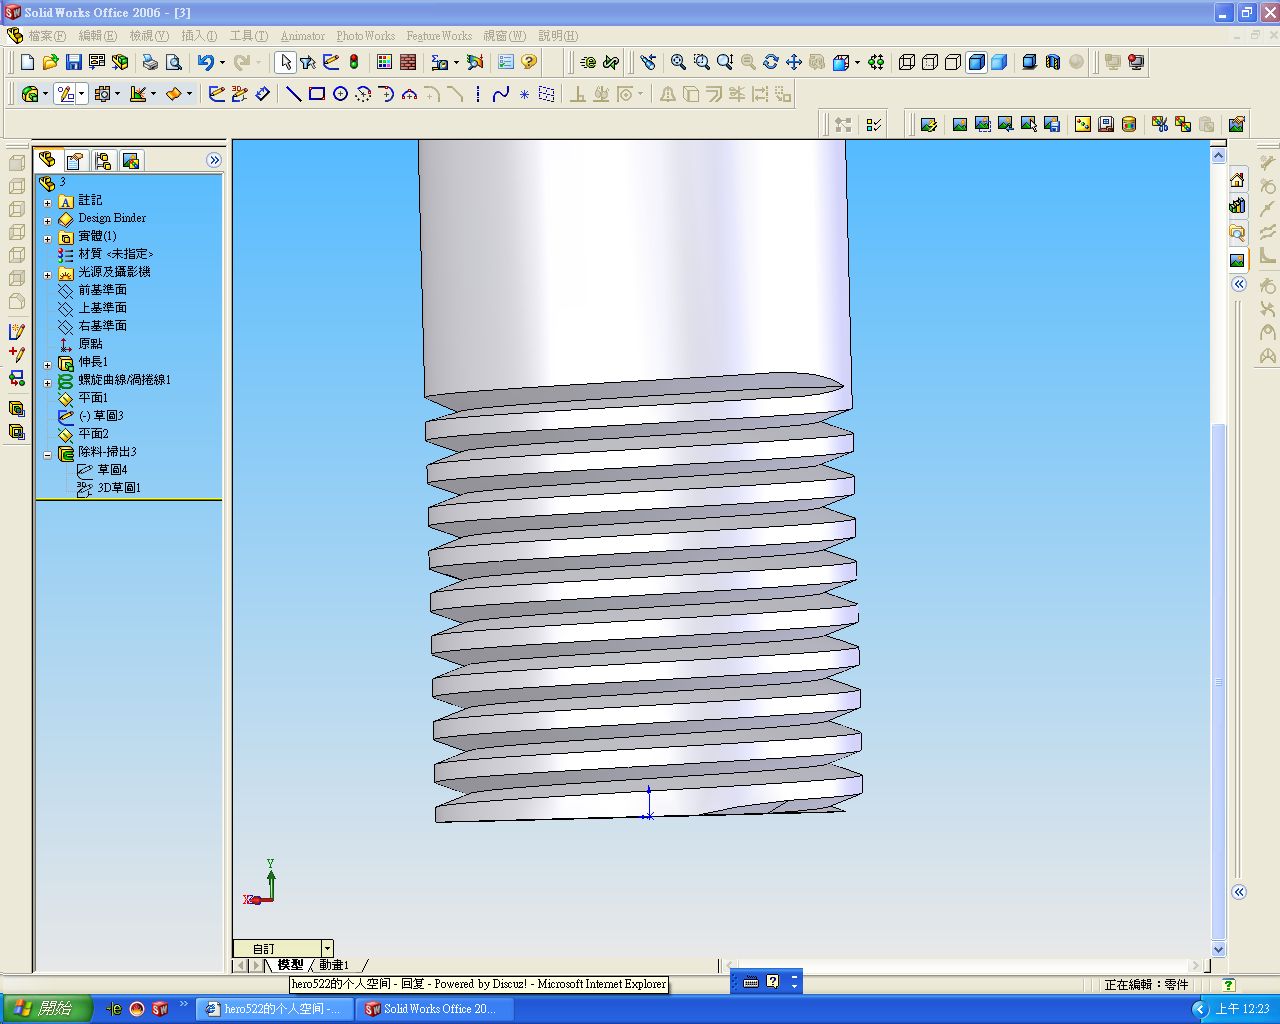
Task: Select the Centerline sketch tool
Action: click(x=478, y=94)
